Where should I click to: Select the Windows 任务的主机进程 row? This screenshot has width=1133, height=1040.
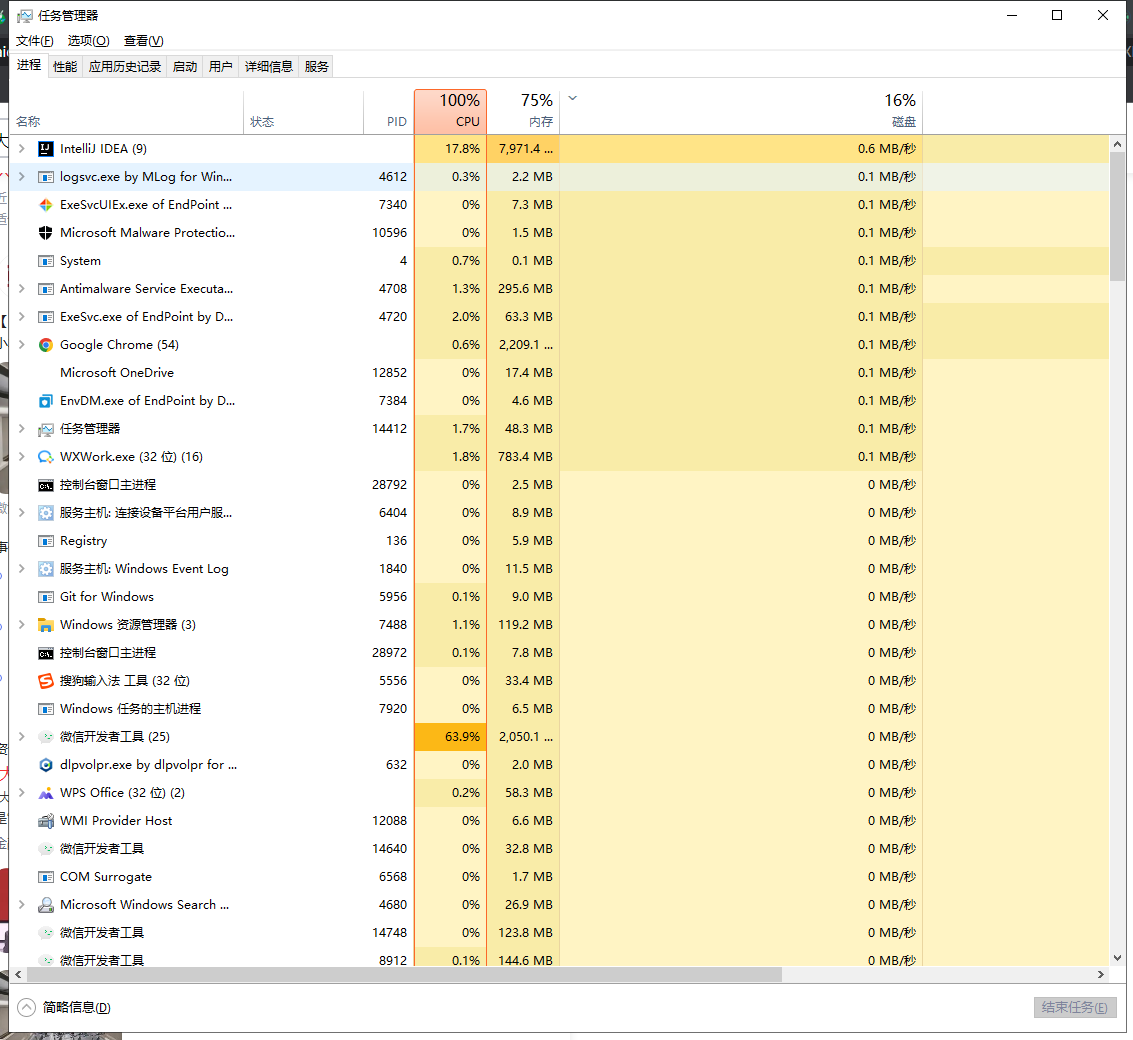point(559,709)
